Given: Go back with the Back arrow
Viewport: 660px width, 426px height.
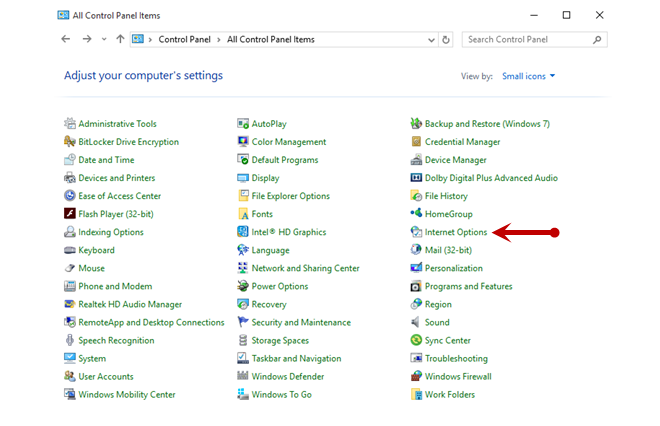Looking at the screenshot, I should point(66,39).
